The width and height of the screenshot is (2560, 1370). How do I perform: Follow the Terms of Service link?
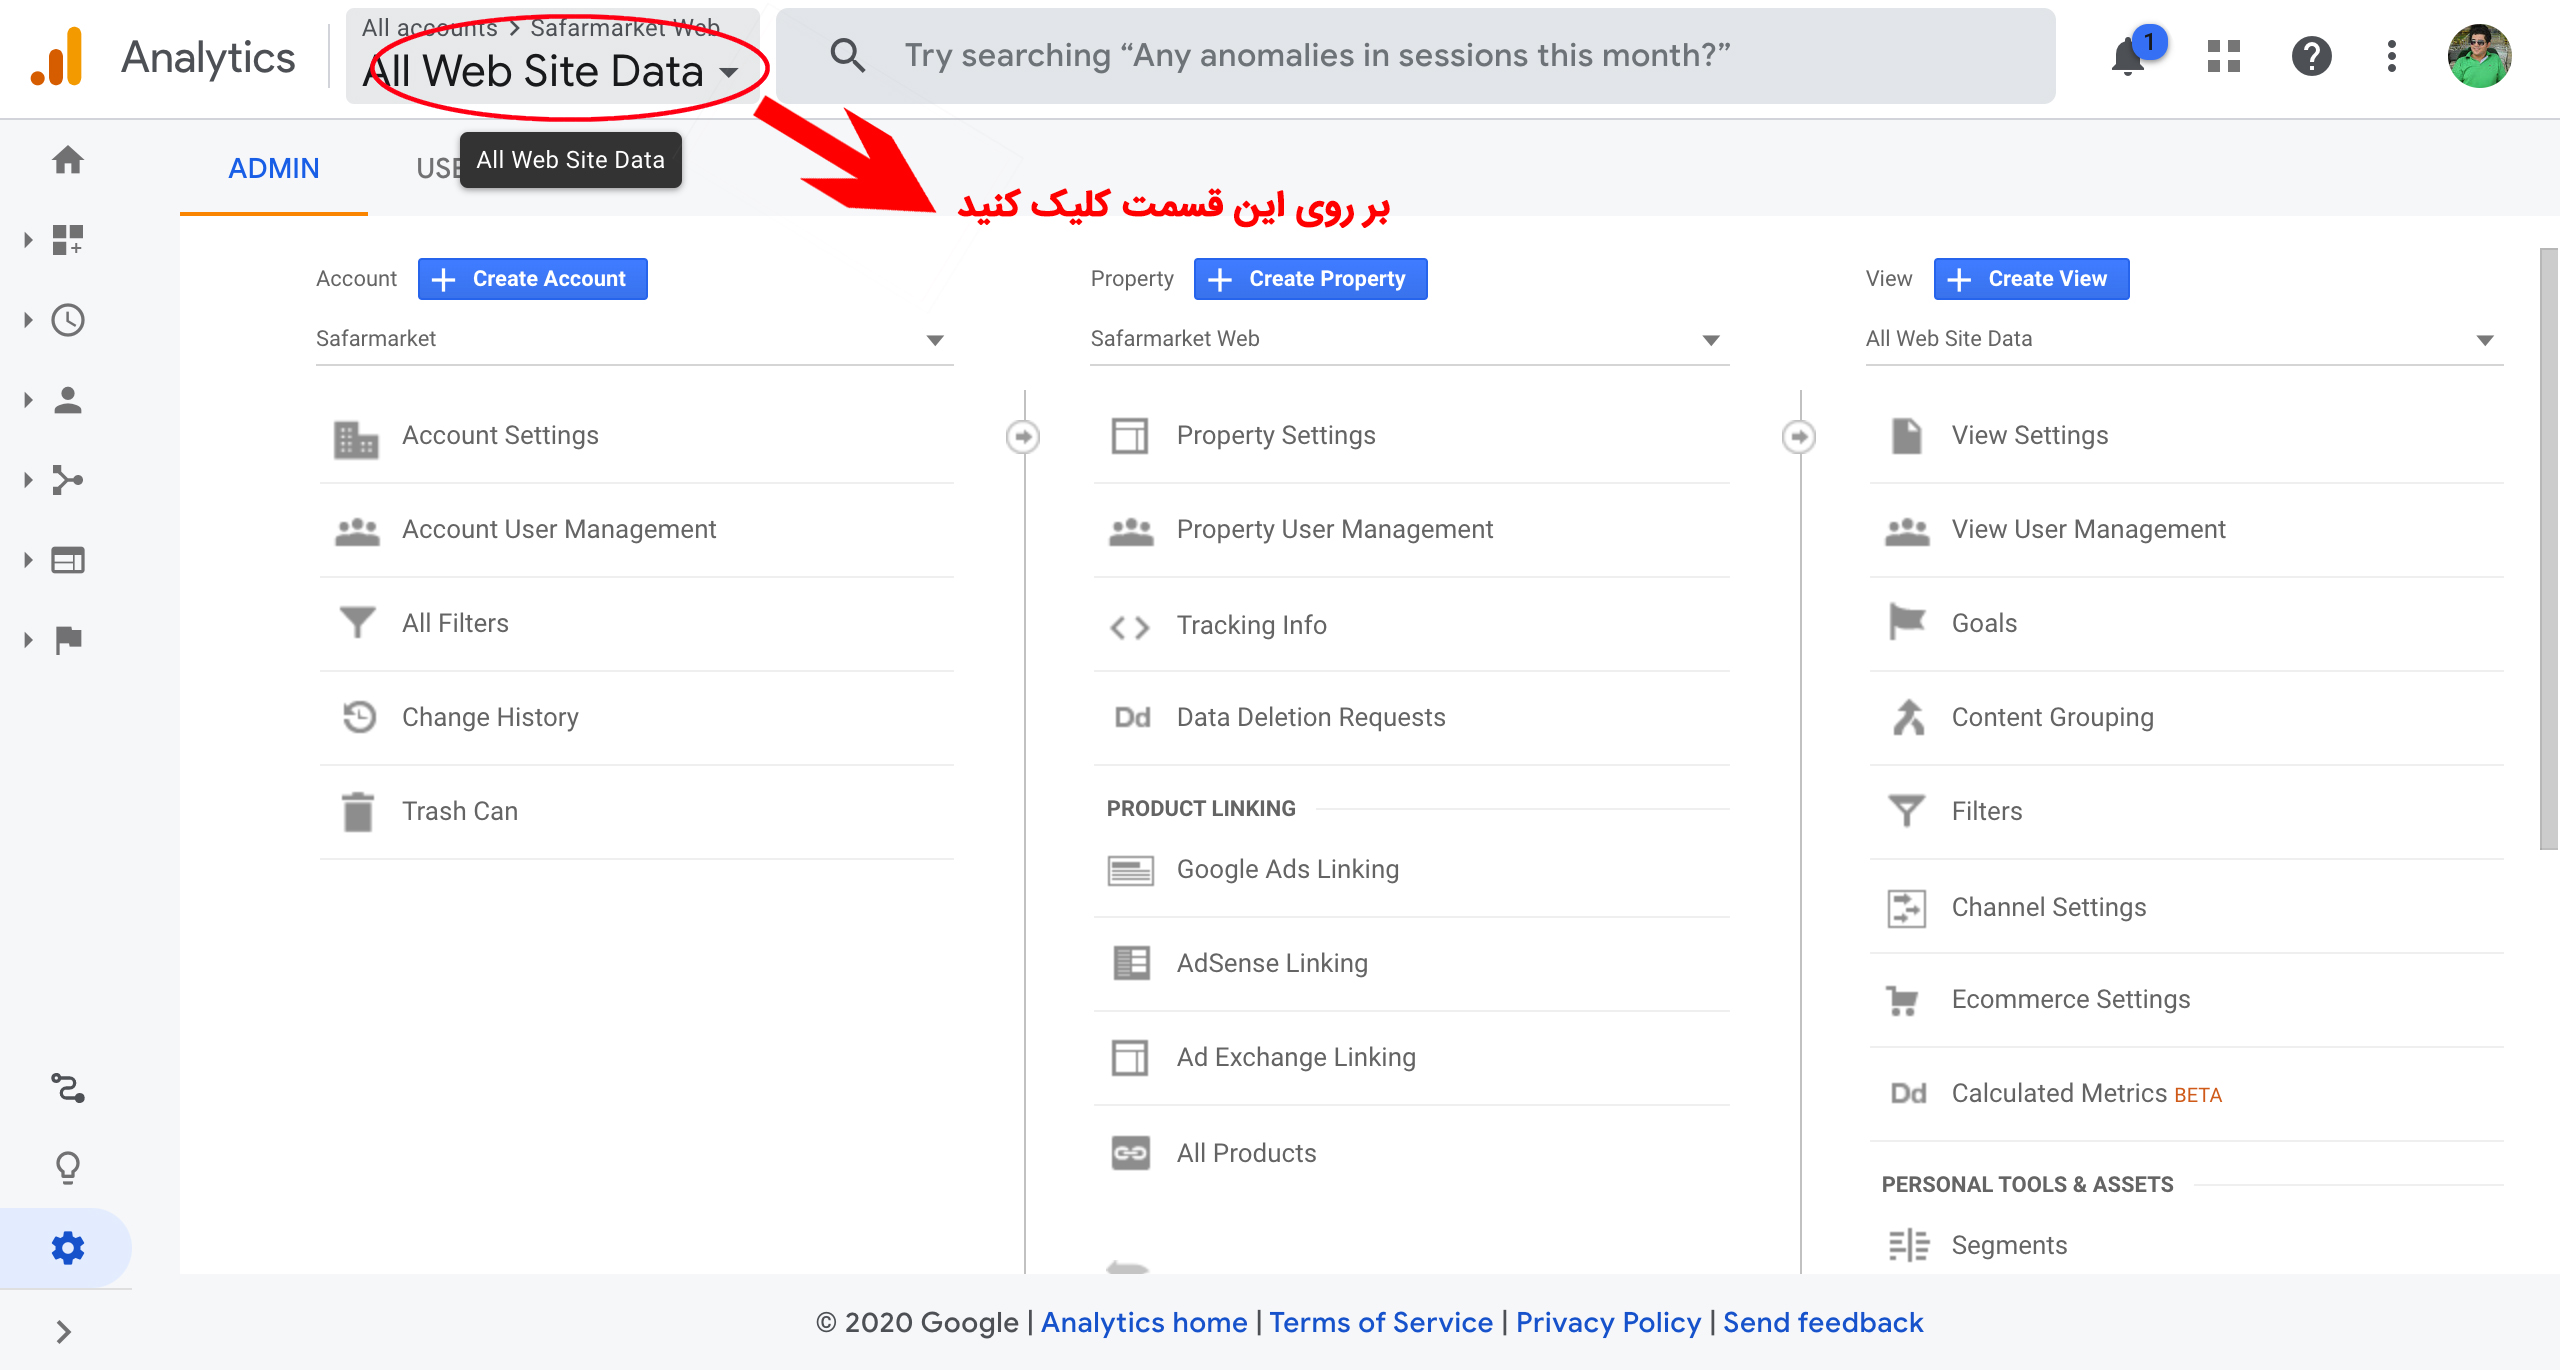point(1381,1323)
